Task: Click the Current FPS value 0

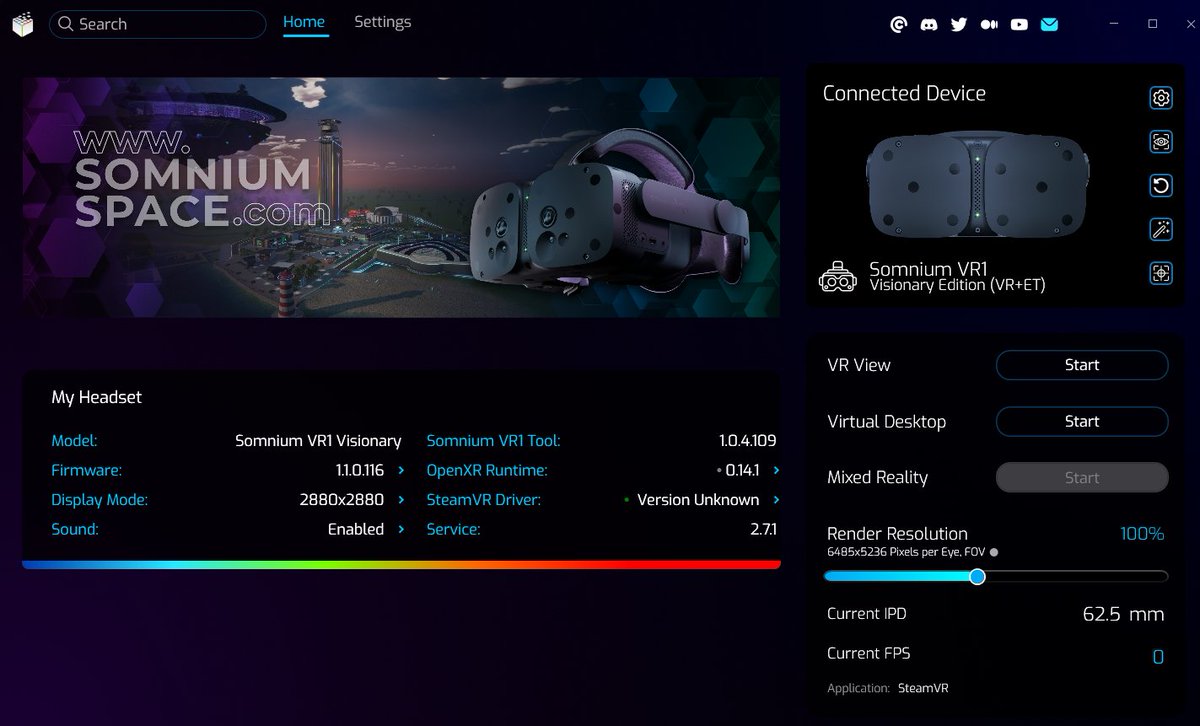Action: tap(1158, 657)
